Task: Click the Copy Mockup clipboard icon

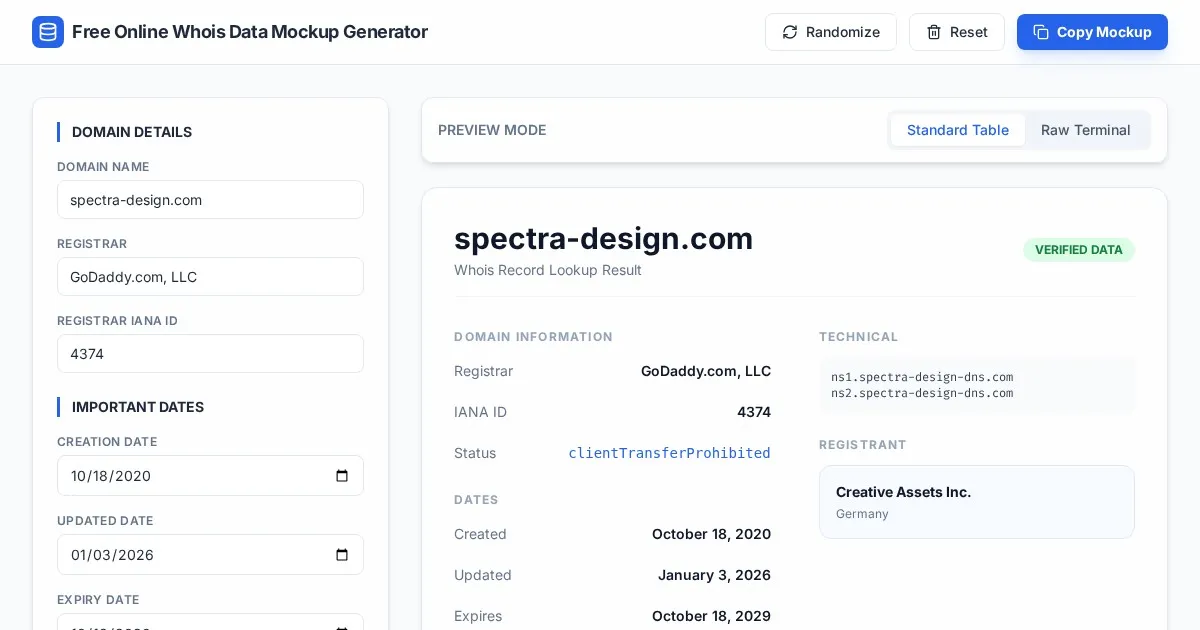Action: pyautogui.click(x=1041, y=32)
